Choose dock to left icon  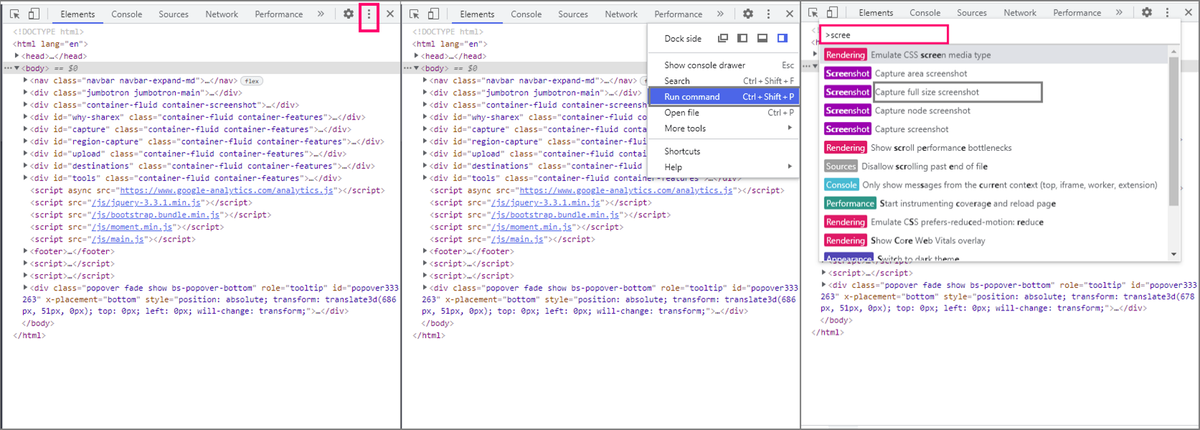pos(742,37)
